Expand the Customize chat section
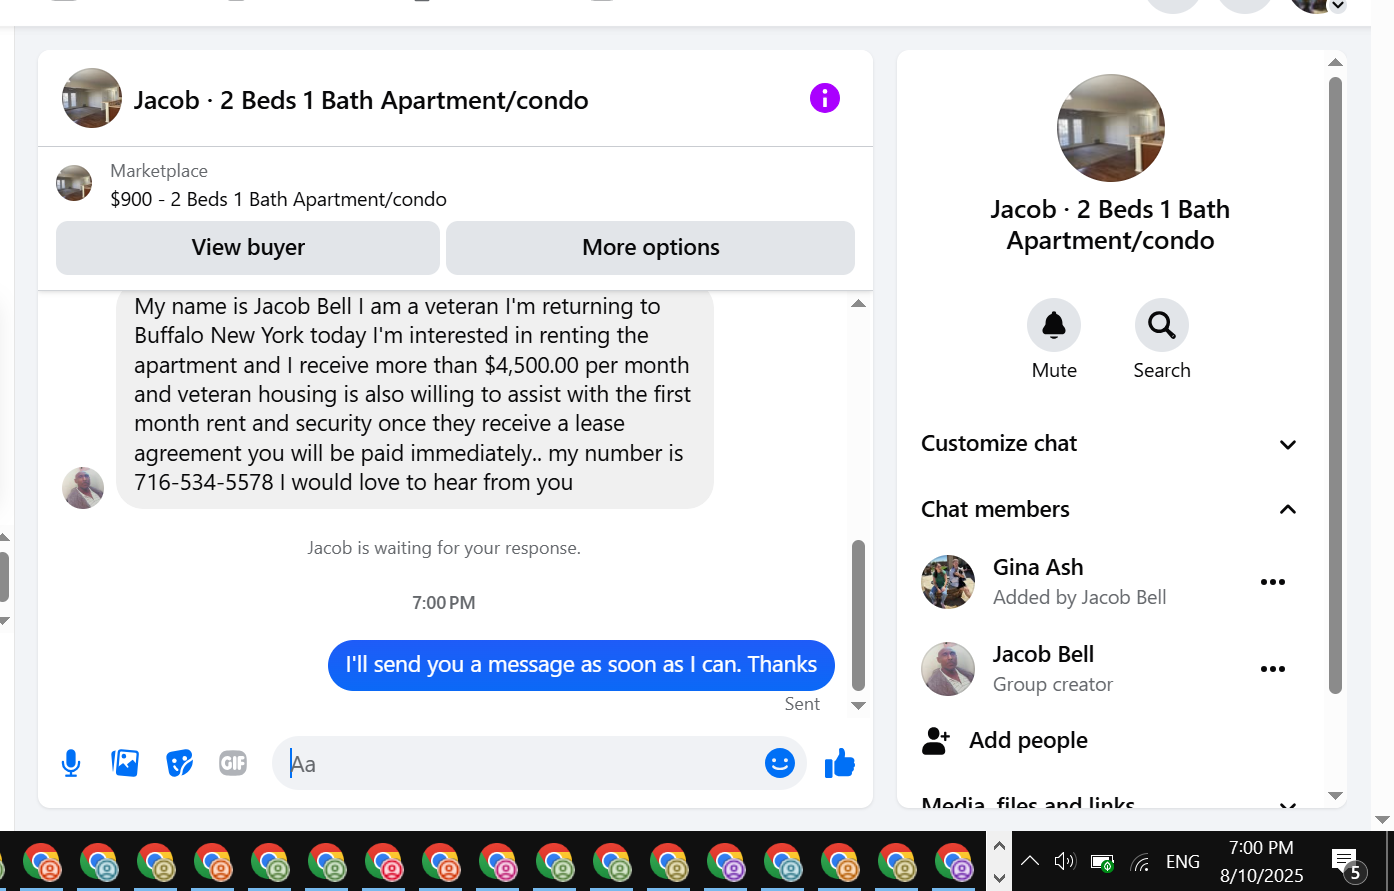This screenshot has height=891, width=1394. tap(1109, 444)
